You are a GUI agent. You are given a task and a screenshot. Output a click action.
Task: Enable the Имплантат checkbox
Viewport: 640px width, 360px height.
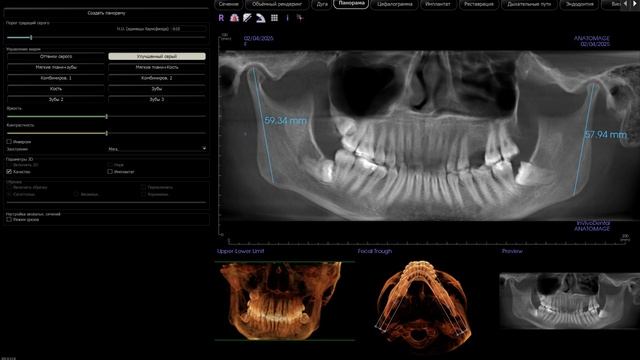pos(110,172)
